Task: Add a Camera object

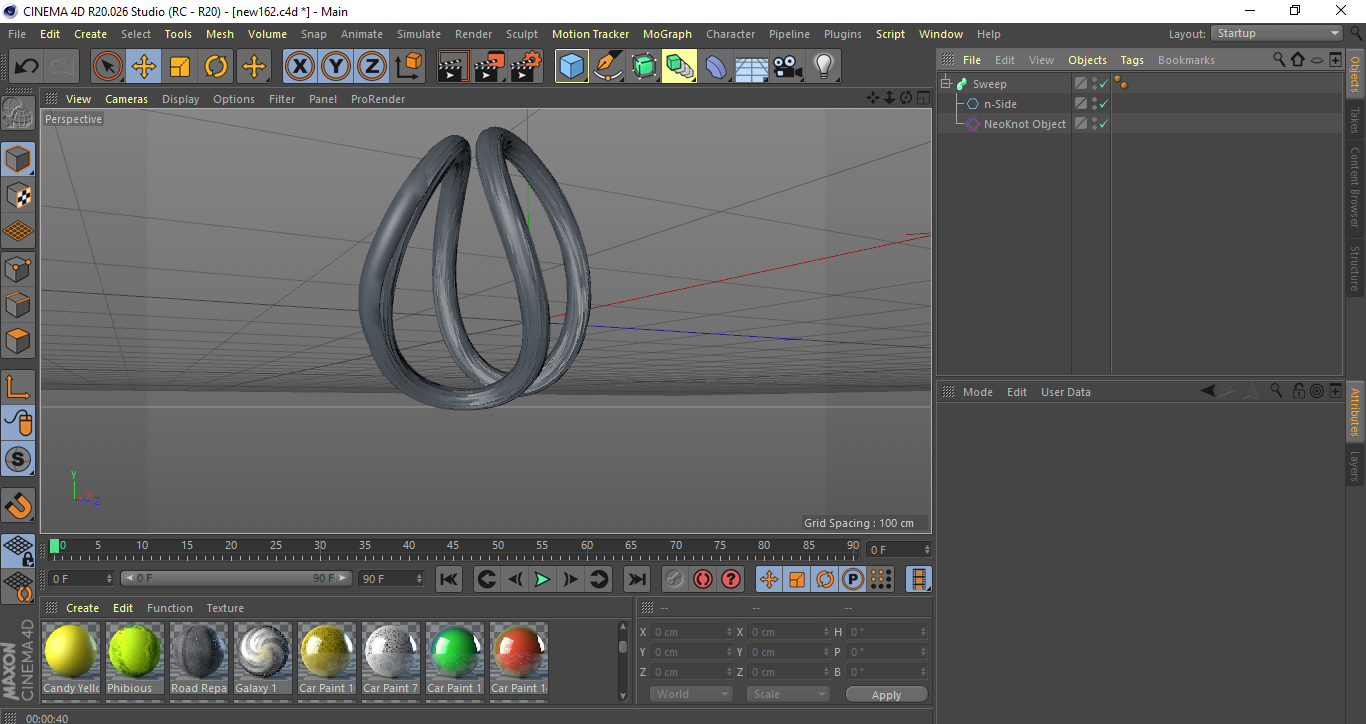Action: (x=787, y=67)
